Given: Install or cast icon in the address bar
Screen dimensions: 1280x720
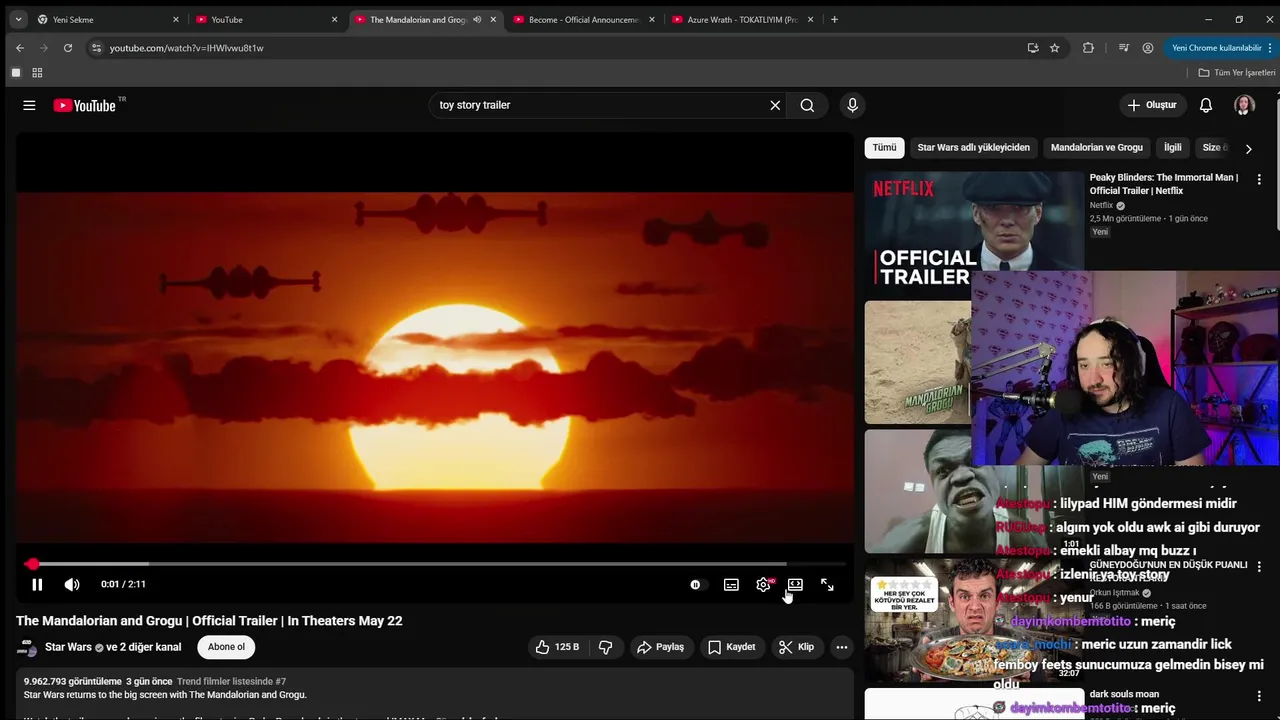Looking at the screenshot, I should click(1033, 48).
